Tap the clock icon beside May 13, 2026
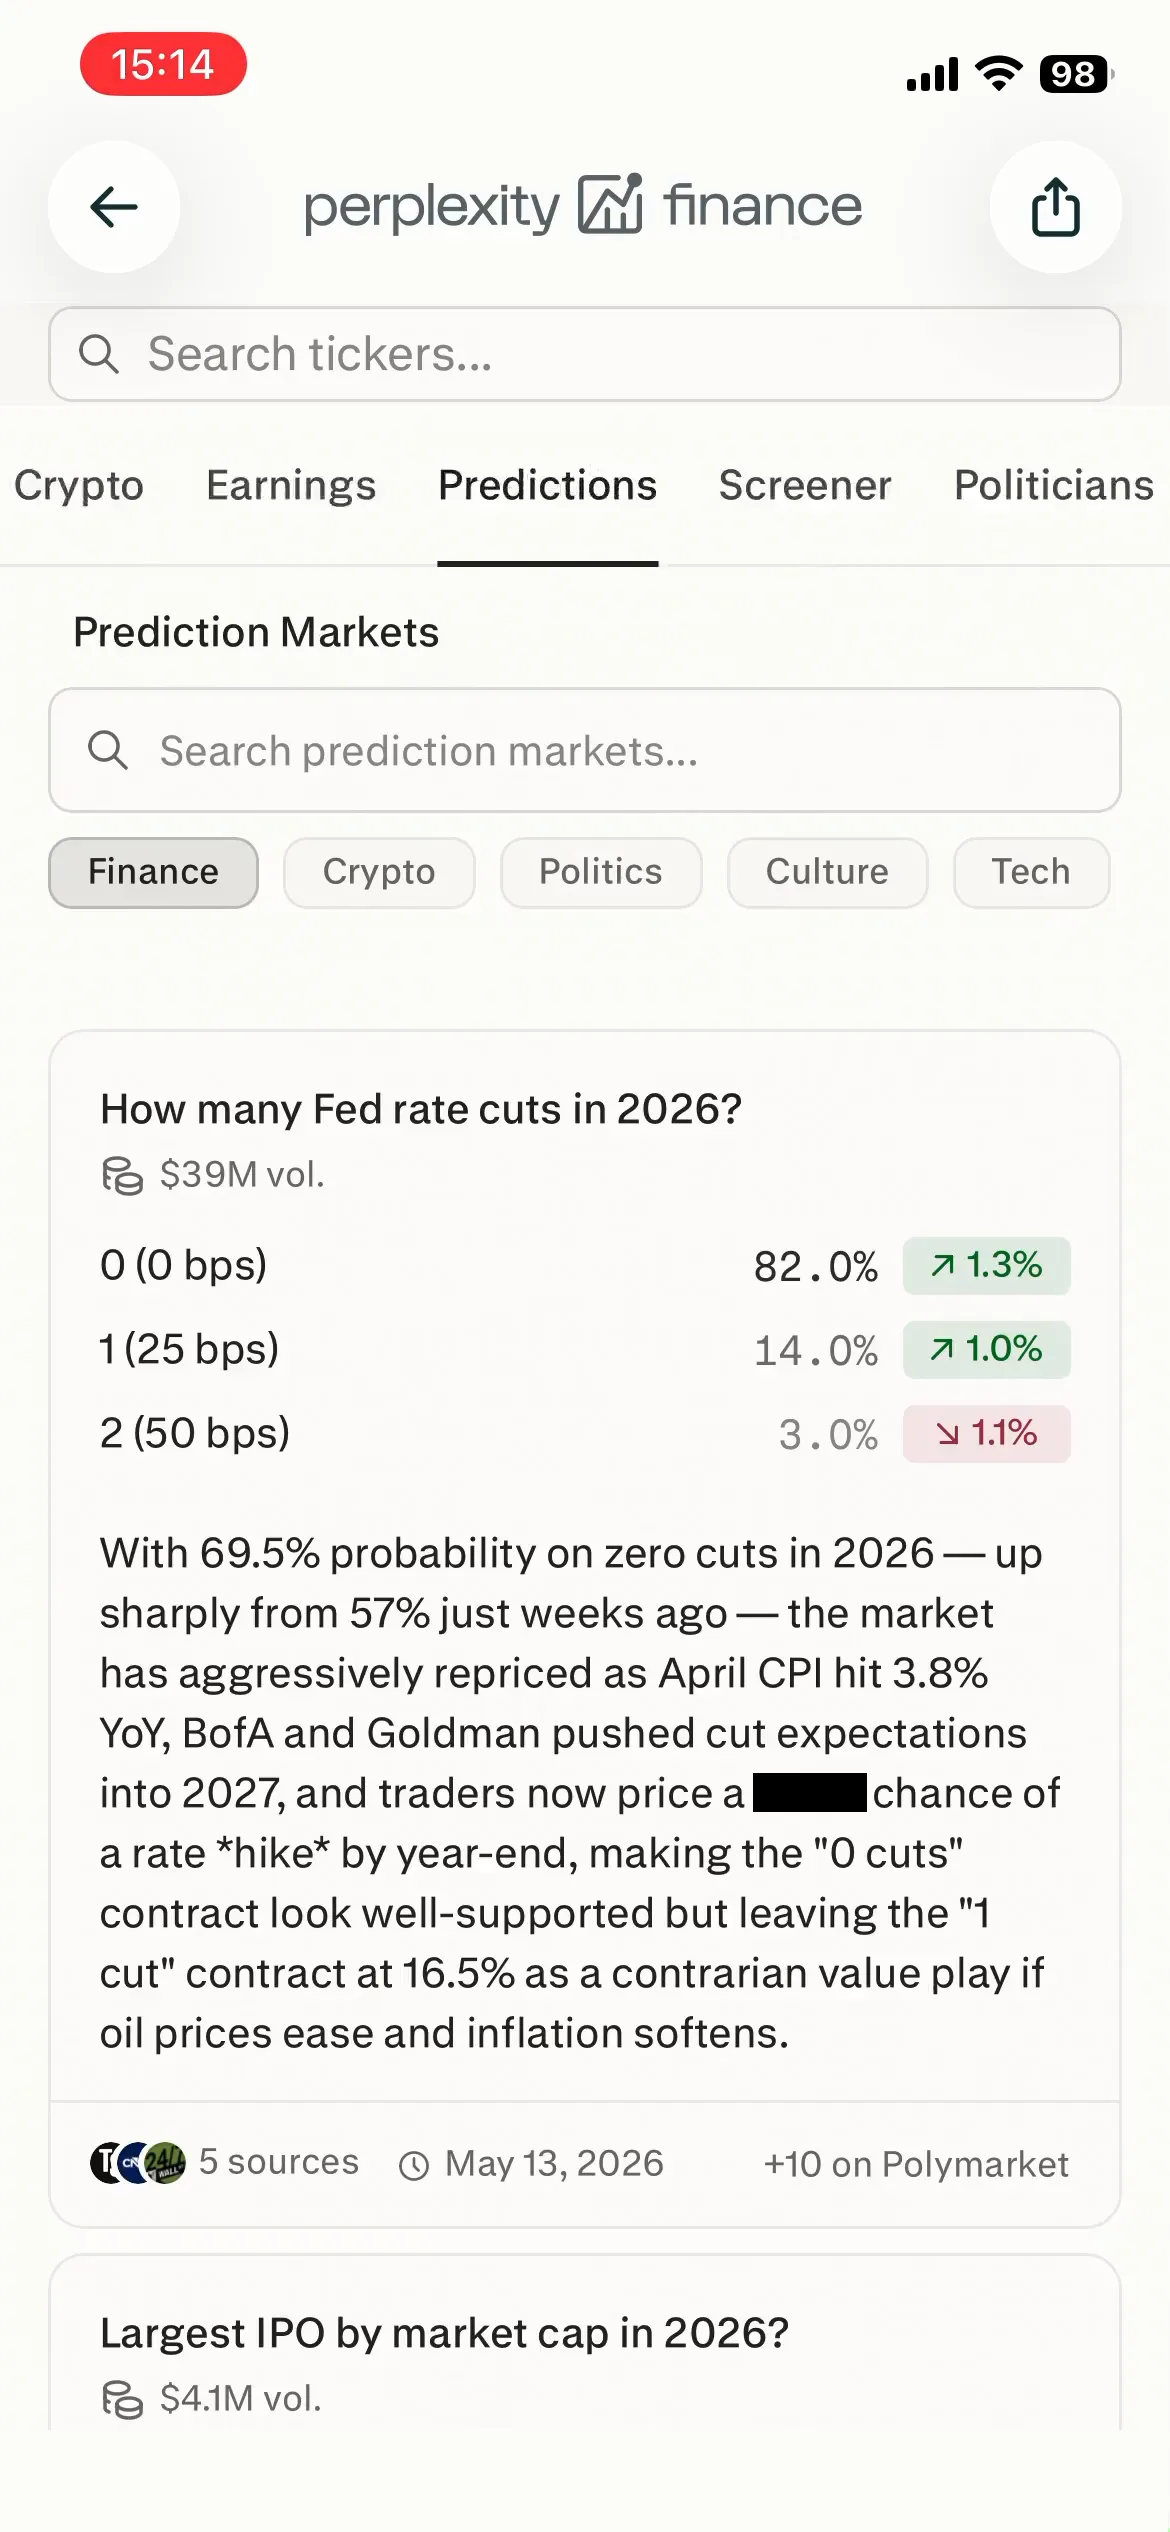The image size is (1170, 2532). click(414, 2165)
